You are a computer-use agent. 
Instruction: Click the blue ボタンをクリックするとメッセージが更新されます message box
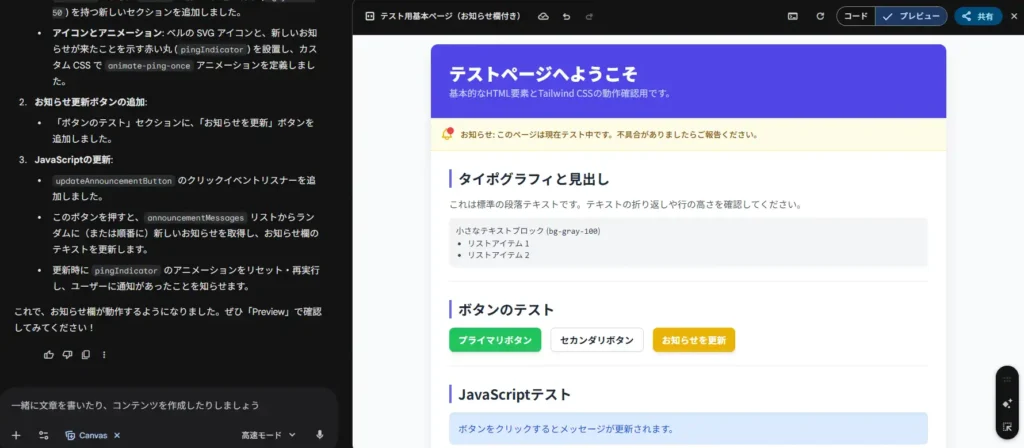(688, 428)
